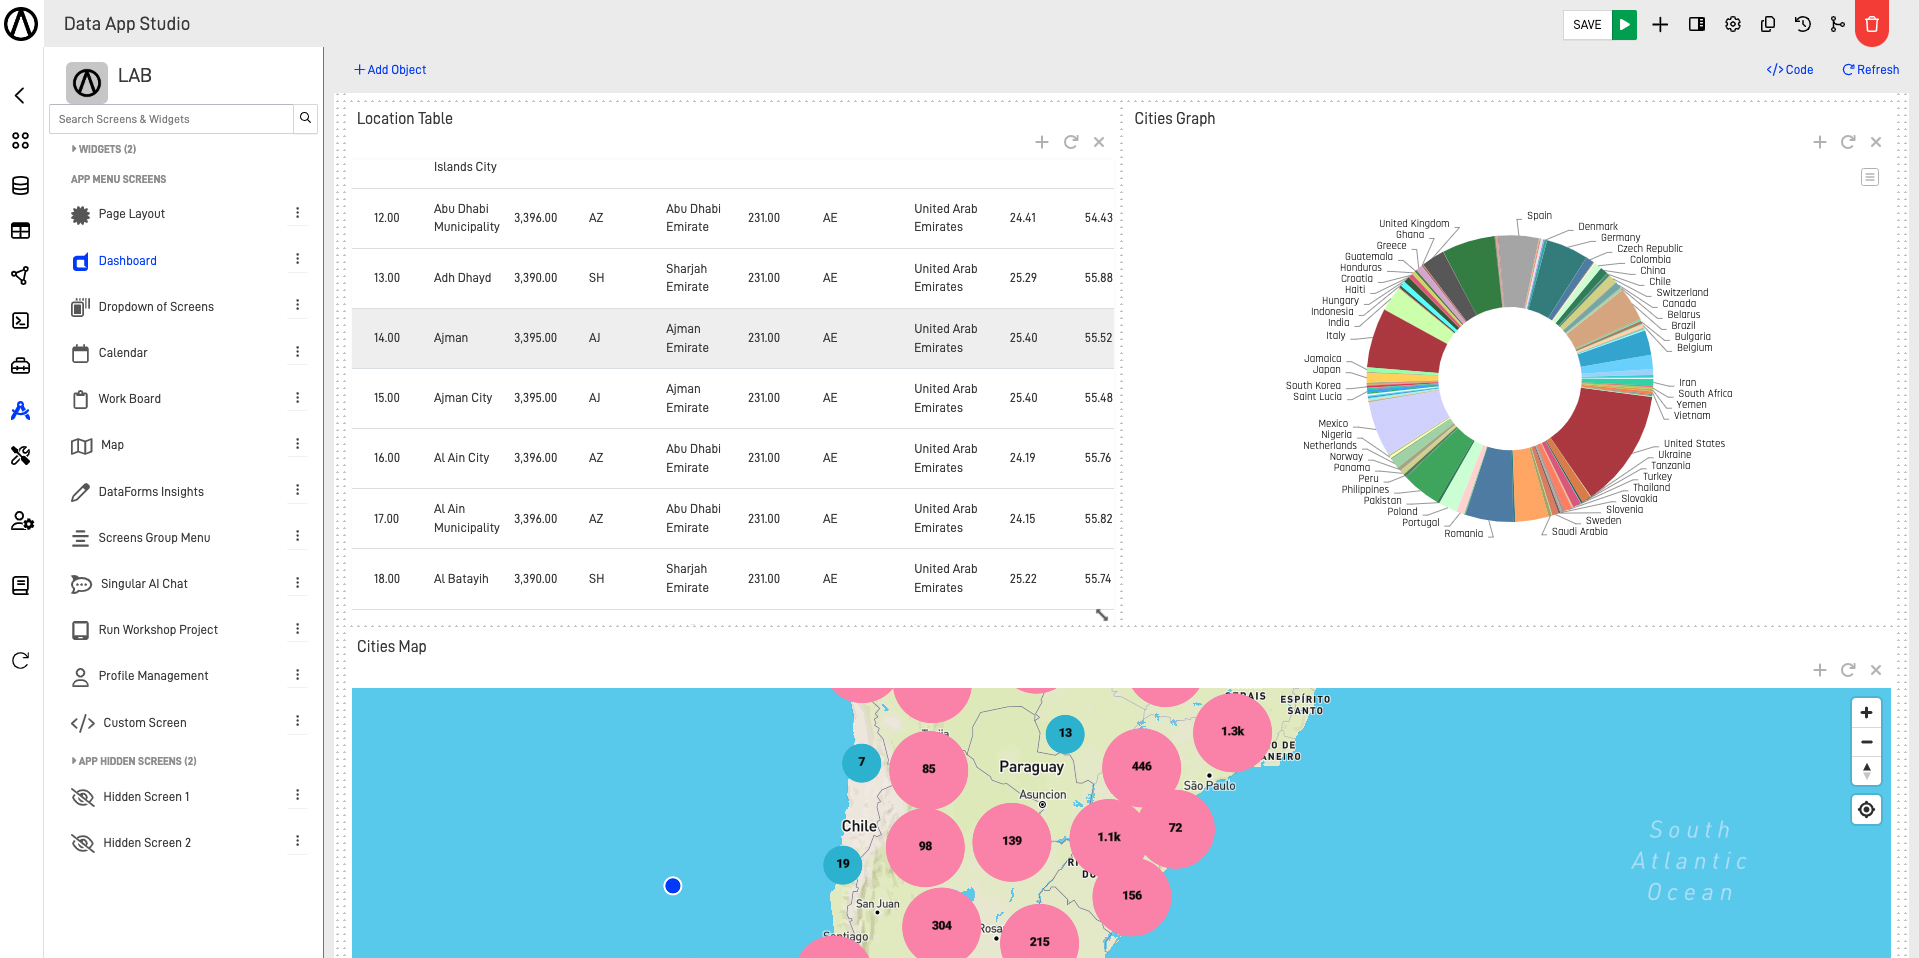The width and height of the screenshot is (1919, 958).
Task: Select Dashboard screen
Action: coord(127,261)
